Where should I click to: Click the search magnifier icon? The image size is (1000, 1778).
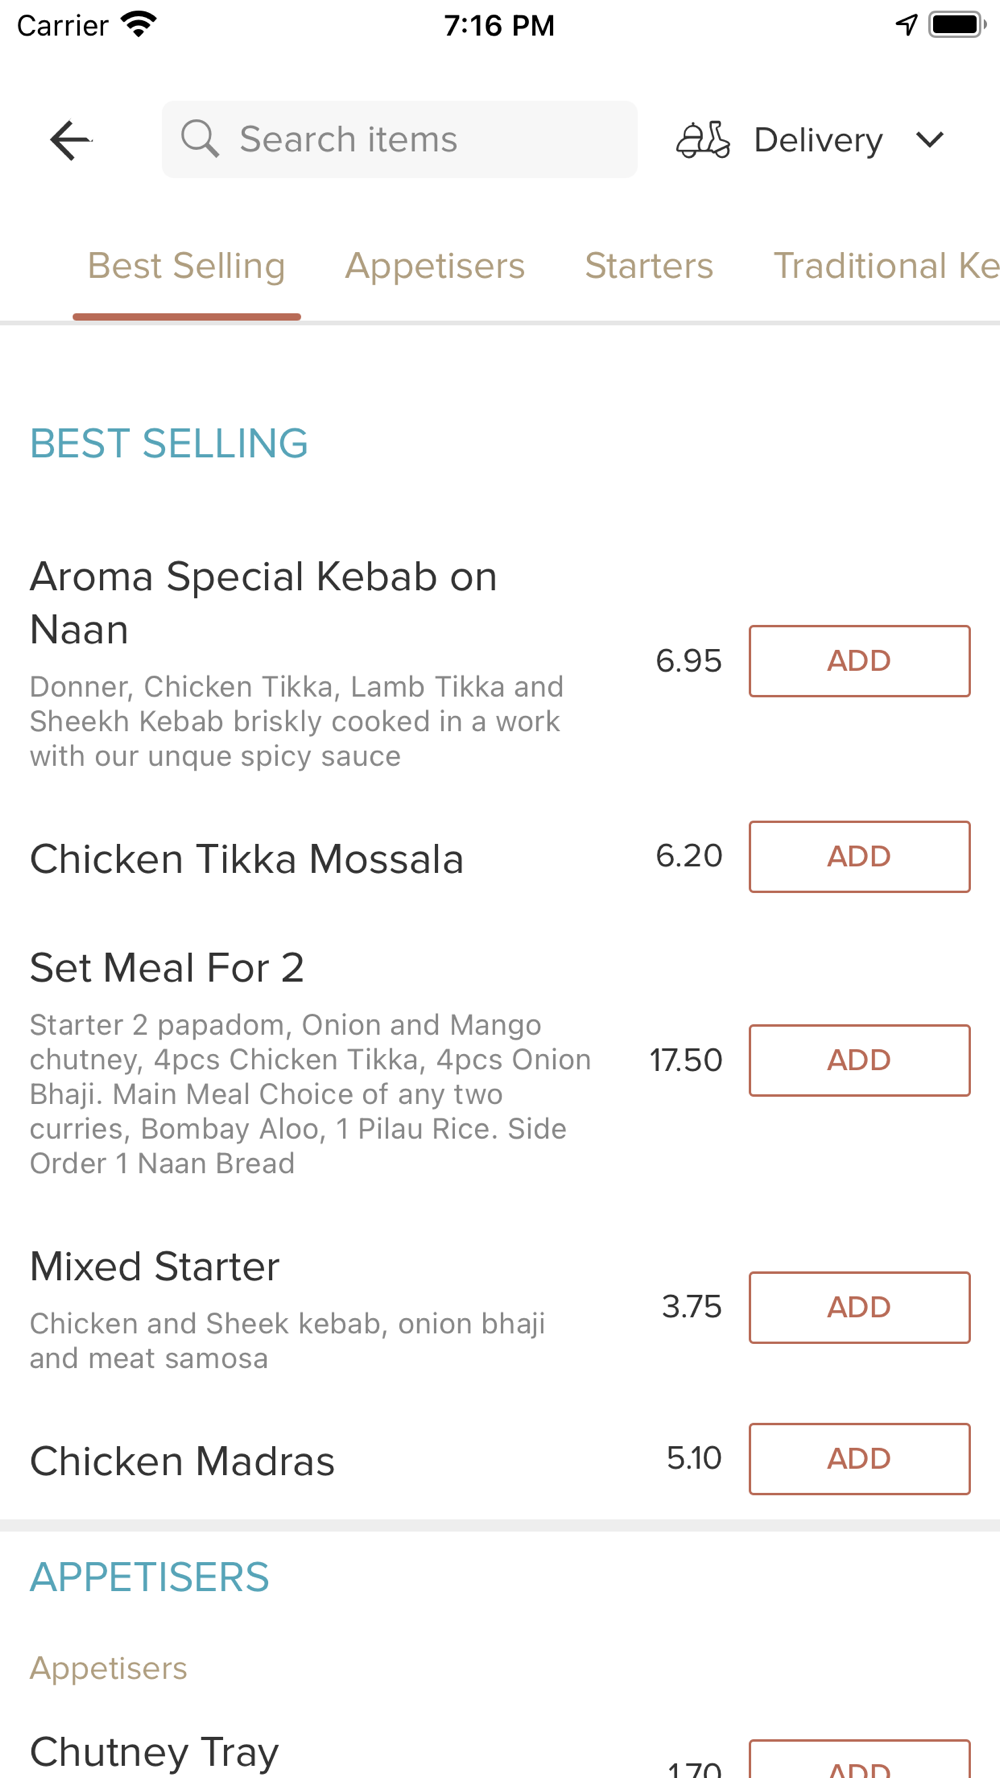pos(200,139)
